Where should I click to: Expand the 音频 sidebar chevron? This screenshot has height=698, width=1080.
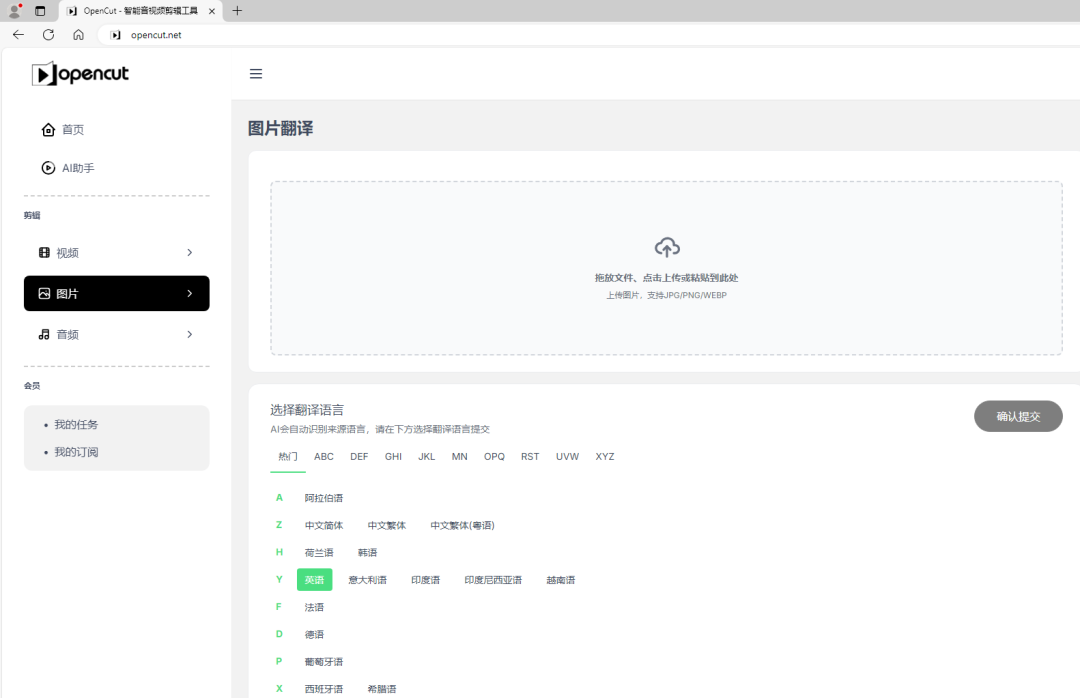click(189, 334)
